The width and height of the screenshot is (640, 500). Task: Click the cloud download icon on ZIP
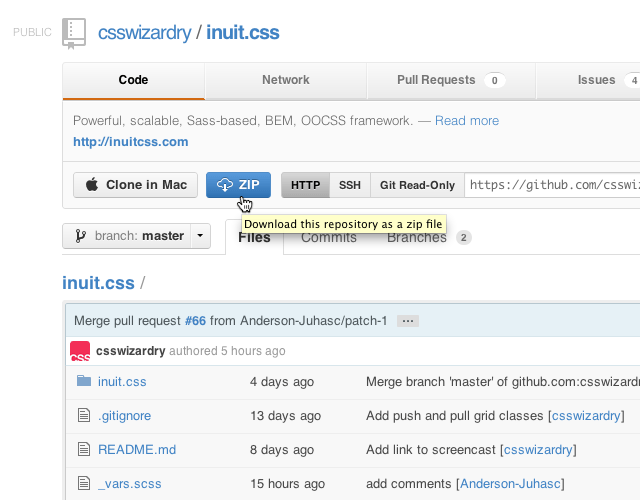pos(224,185)
